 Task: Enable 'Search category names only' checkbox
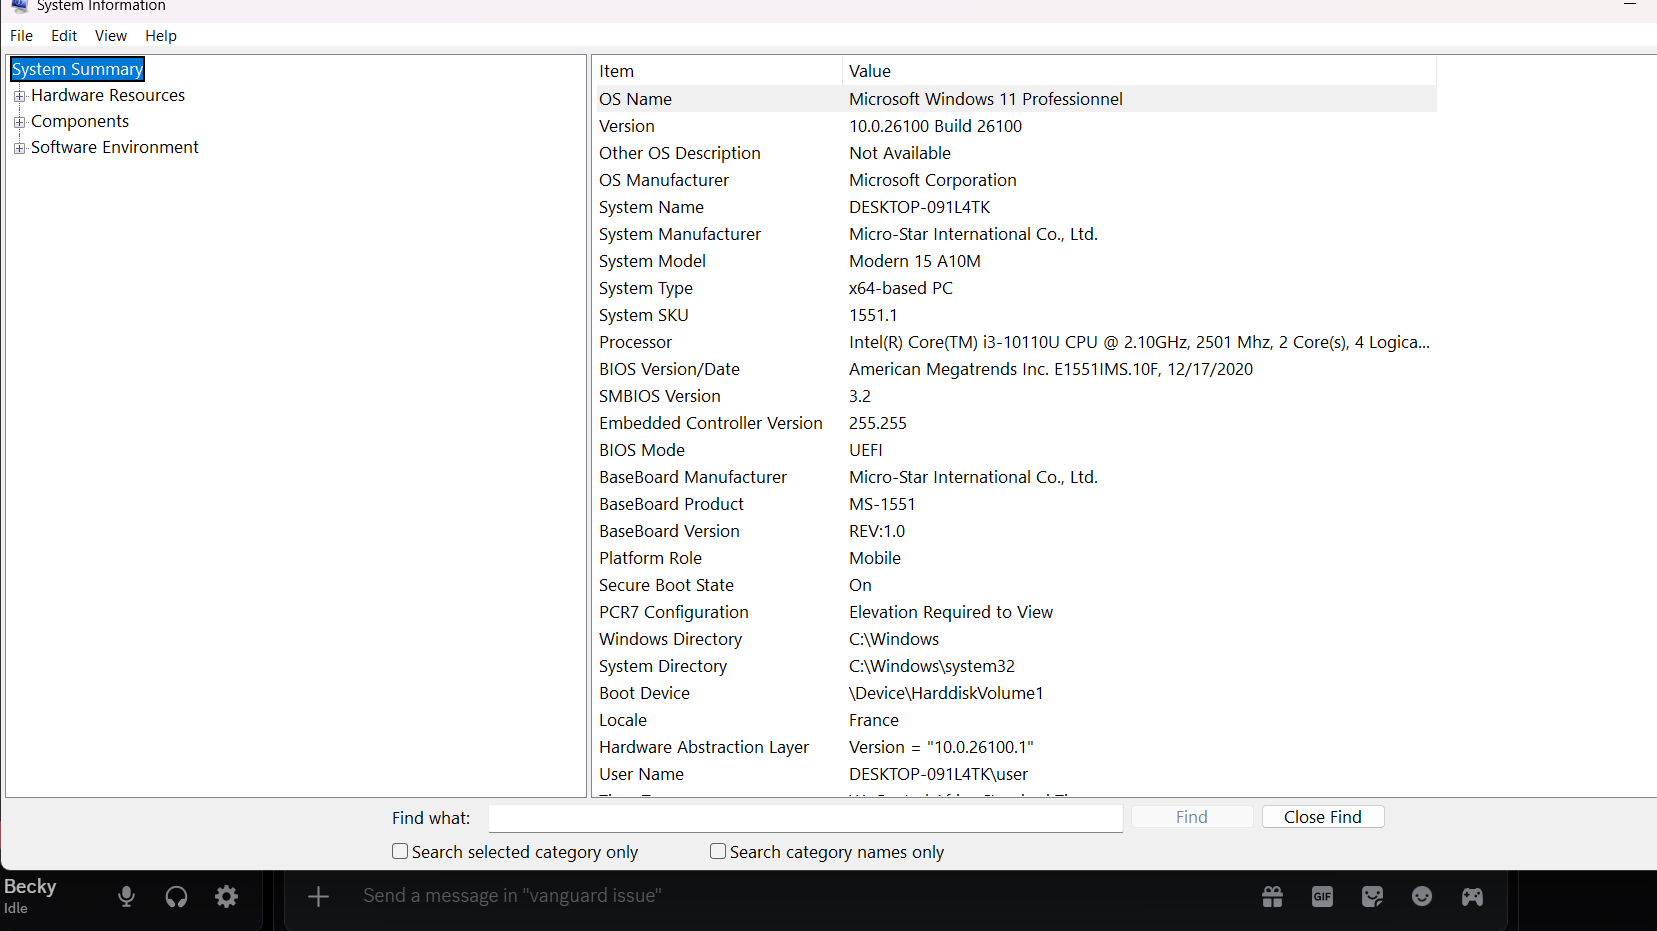click(x=718, y=851)
